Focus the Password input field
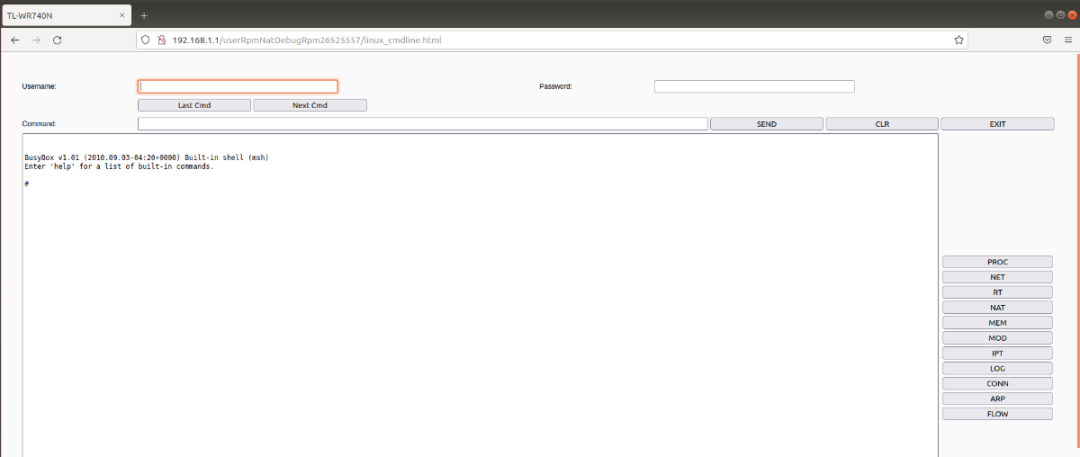The width and height of the screenshot is (1080, 457). (754, 87)
